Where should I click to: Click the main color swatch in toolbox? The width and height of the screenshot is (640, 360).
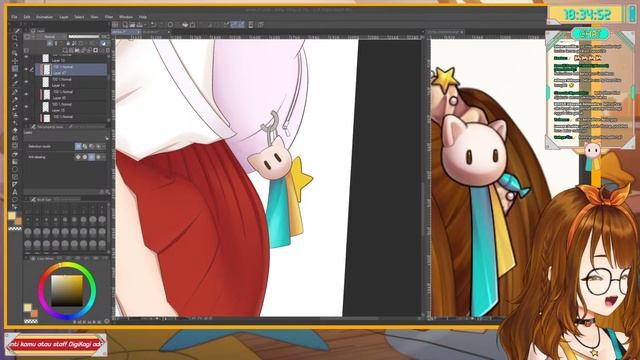pos(12,216)
